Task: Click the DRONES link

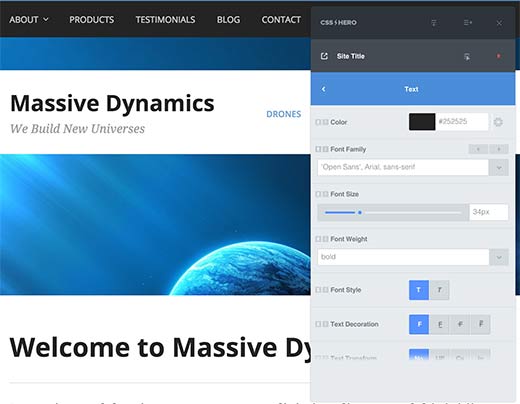Action: pos(284,114)
